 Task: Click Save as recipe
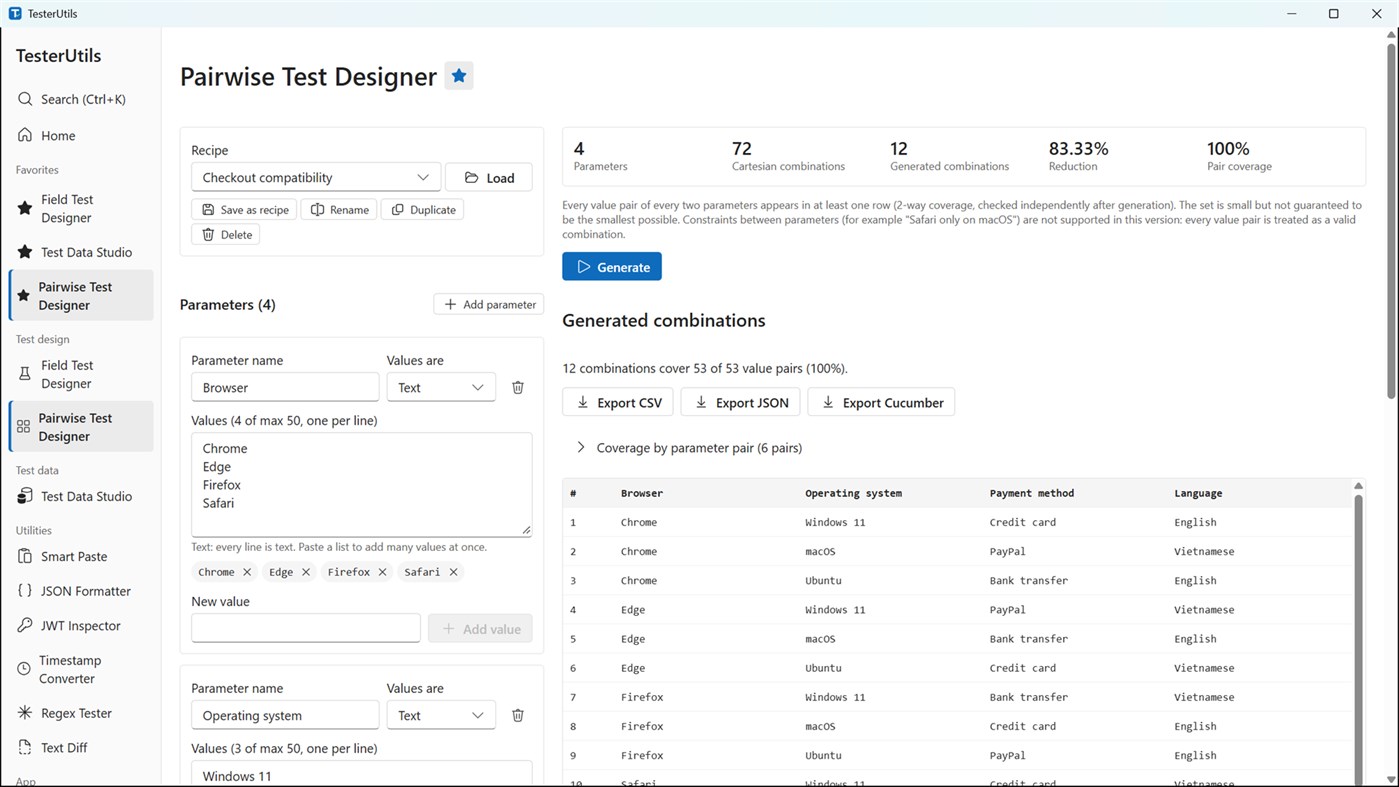244,209
